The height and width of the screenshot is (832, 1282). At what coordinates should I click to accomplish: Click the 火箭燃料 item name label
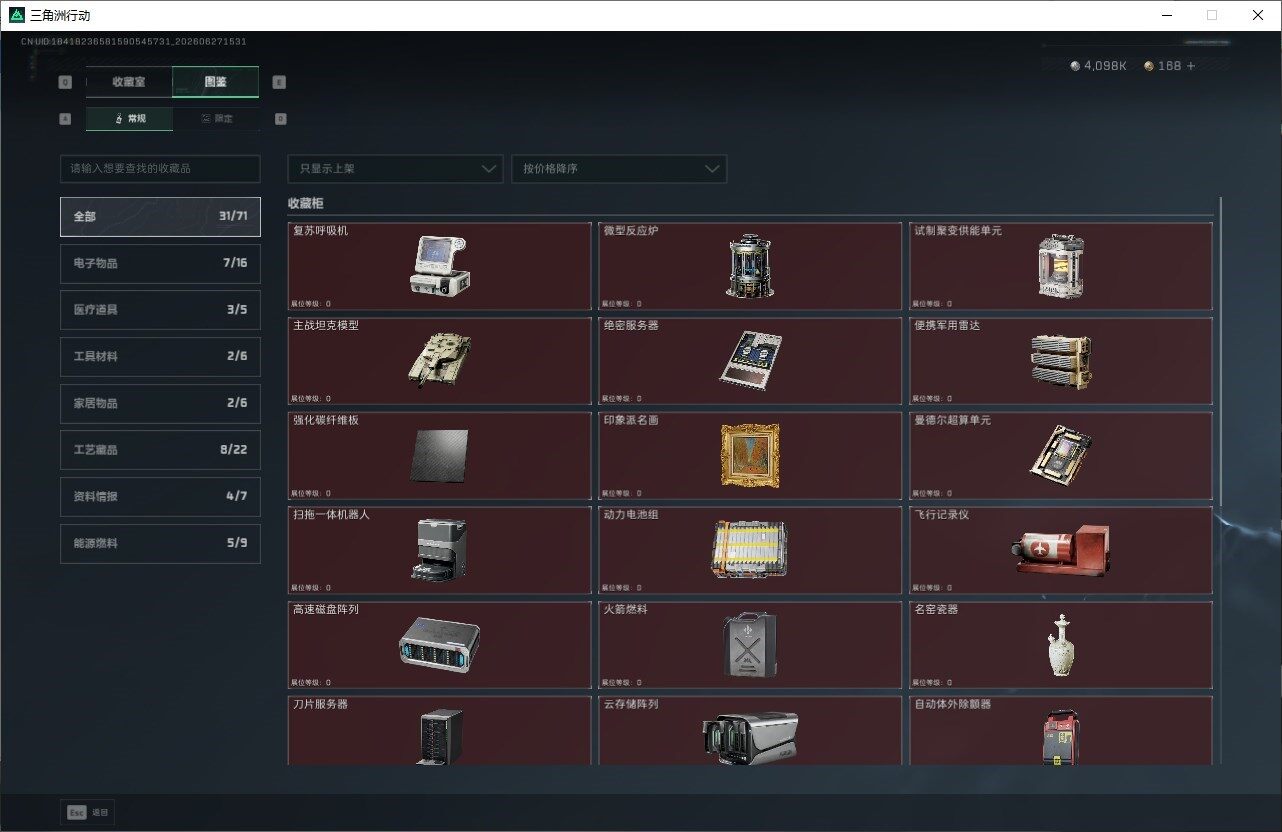point(625,609)
